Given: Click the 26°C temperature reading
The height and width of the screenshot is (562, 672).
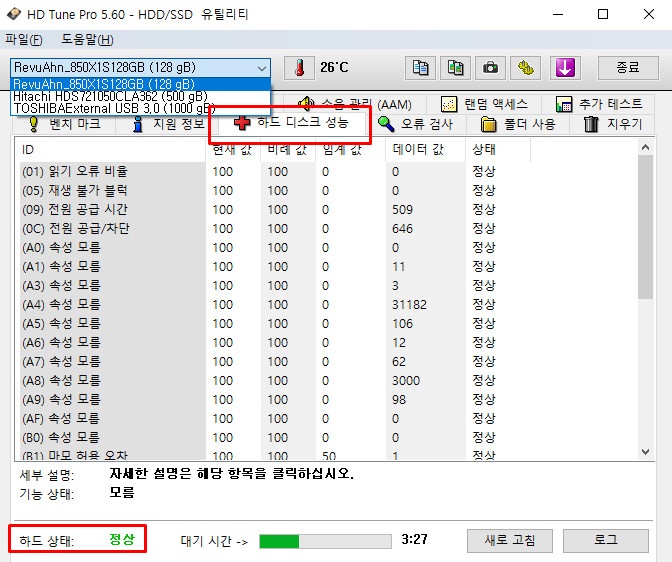Looking at the screenshot, I should point(334,68).
